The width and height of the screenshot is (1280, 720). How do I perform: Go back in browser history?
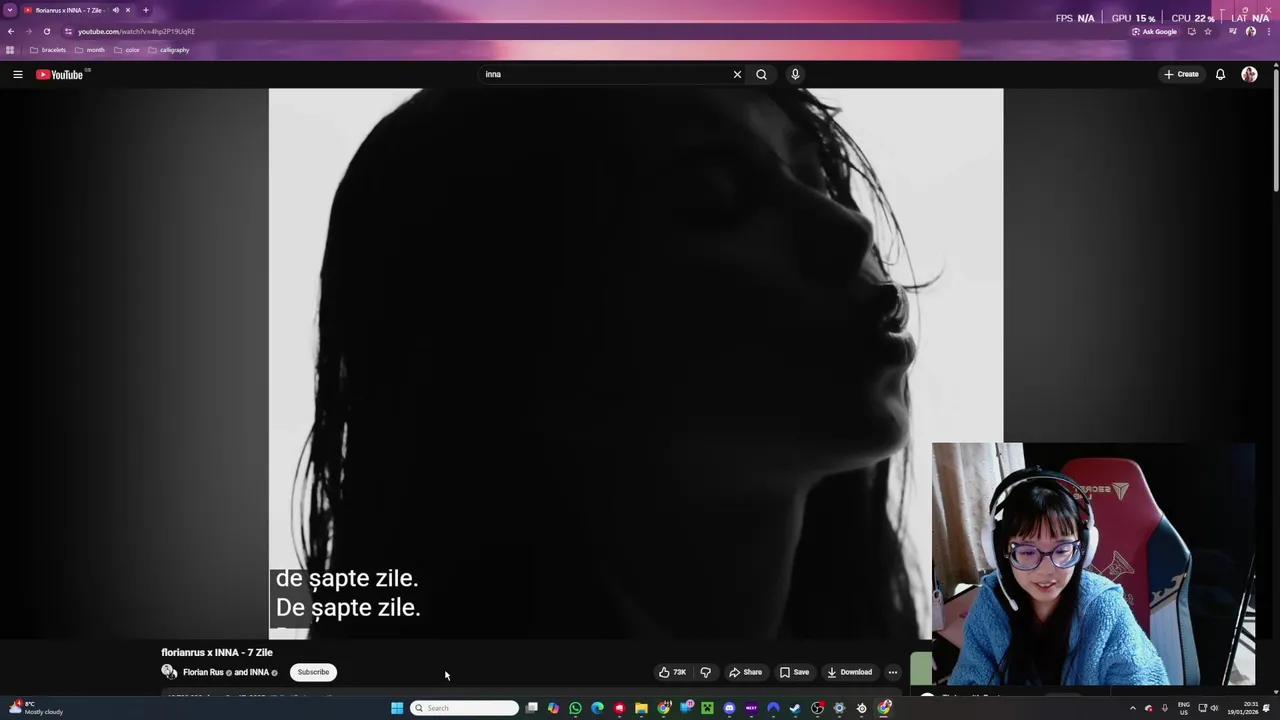11,31
